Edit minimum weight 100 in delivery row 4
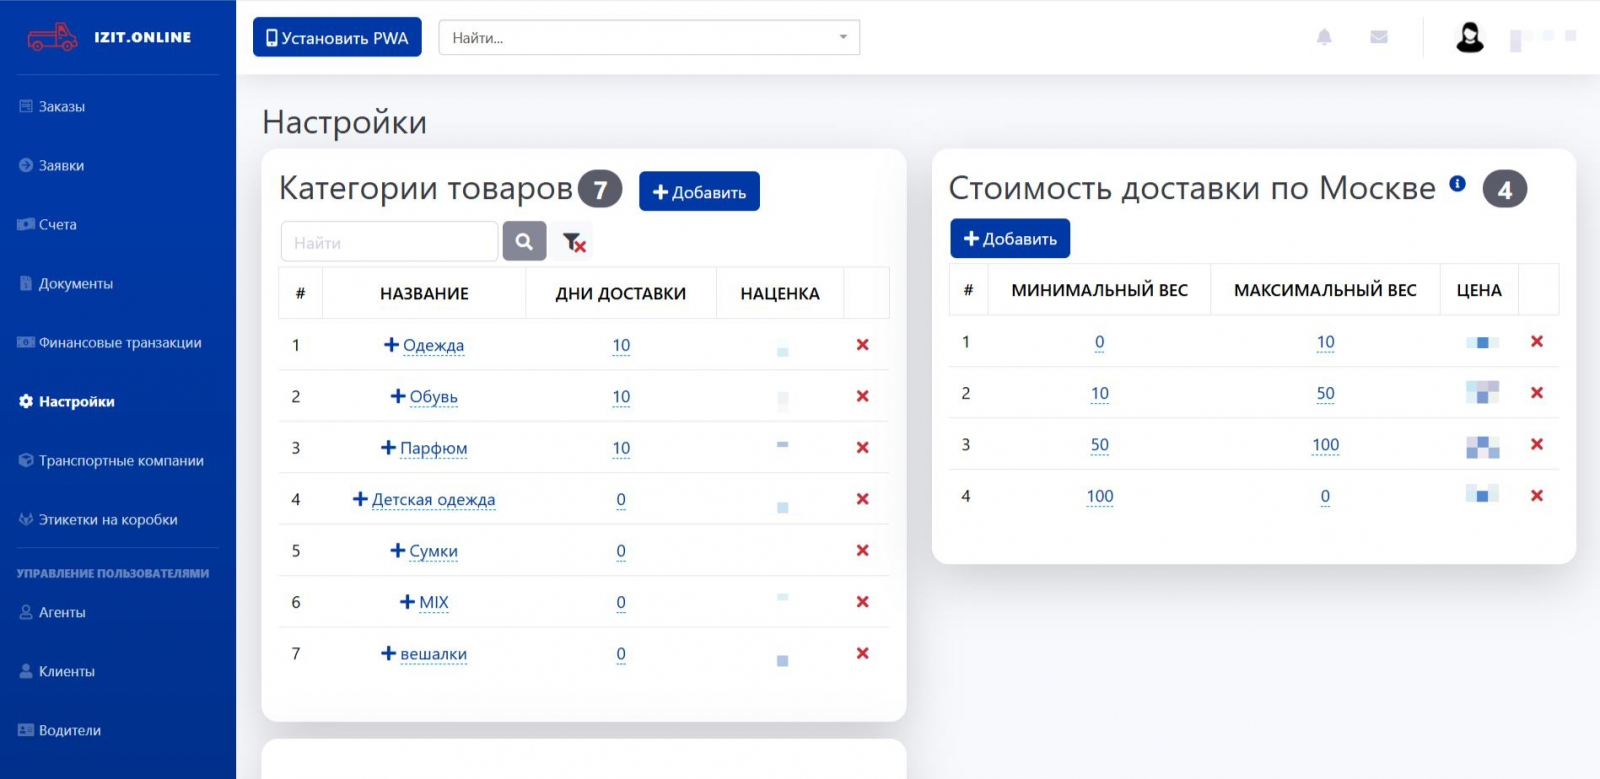Screen dimensions: 1600x779 point(1100,496)
